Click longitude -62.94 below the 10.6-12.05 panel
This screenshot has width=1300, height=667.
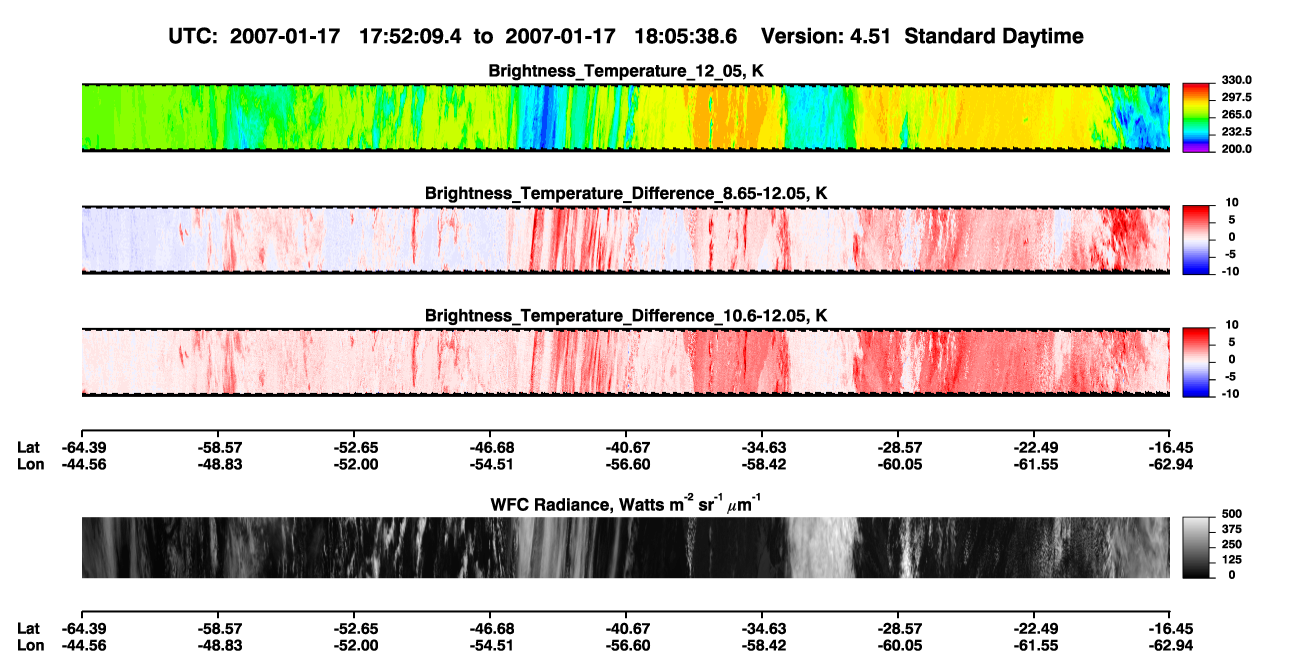point(1170,464)
